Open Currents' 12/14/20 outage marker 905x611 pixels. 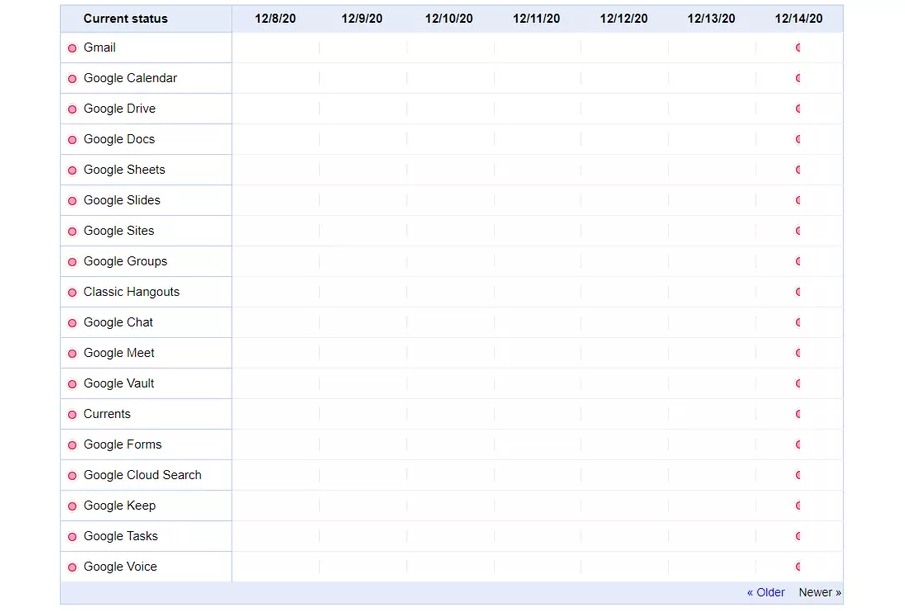[798, 415]
